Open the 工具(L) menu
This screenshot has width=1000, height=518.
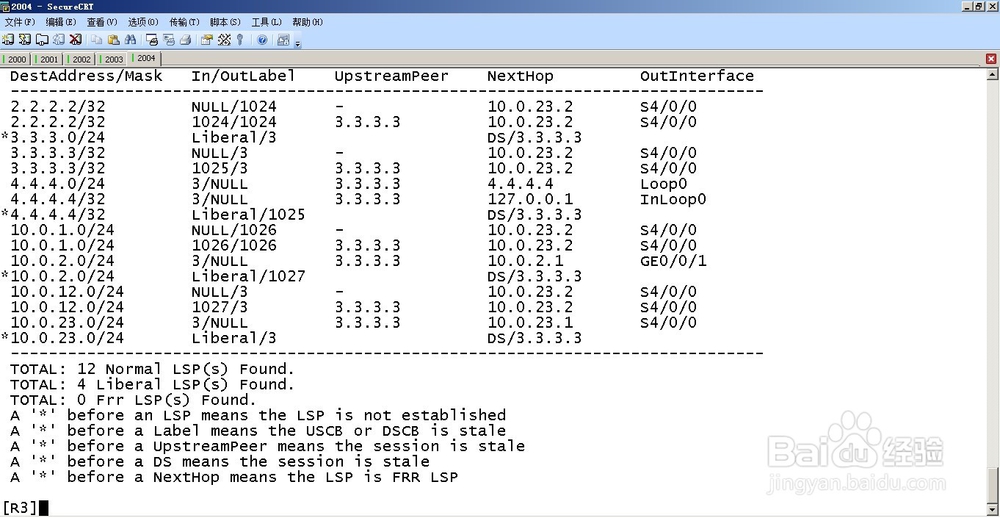(x=266, y=22)
